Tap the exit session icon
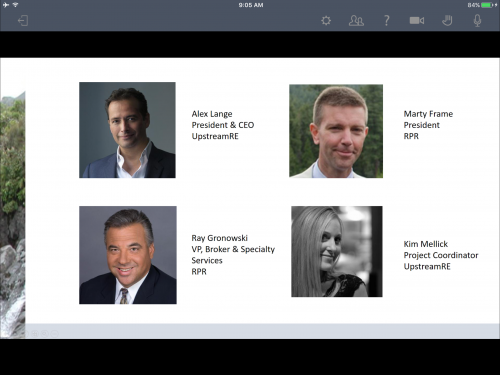The image size is (500, 375). (x=23, y=21)
